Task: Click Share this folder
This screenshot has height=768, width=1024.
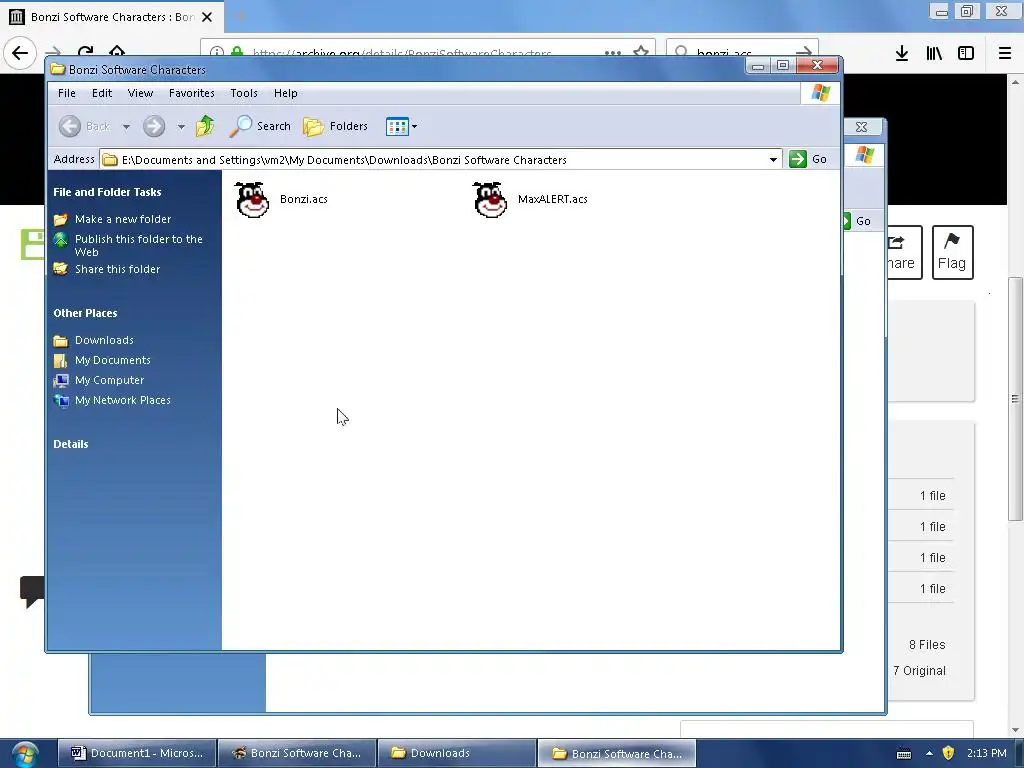Action: coord(118,269)
